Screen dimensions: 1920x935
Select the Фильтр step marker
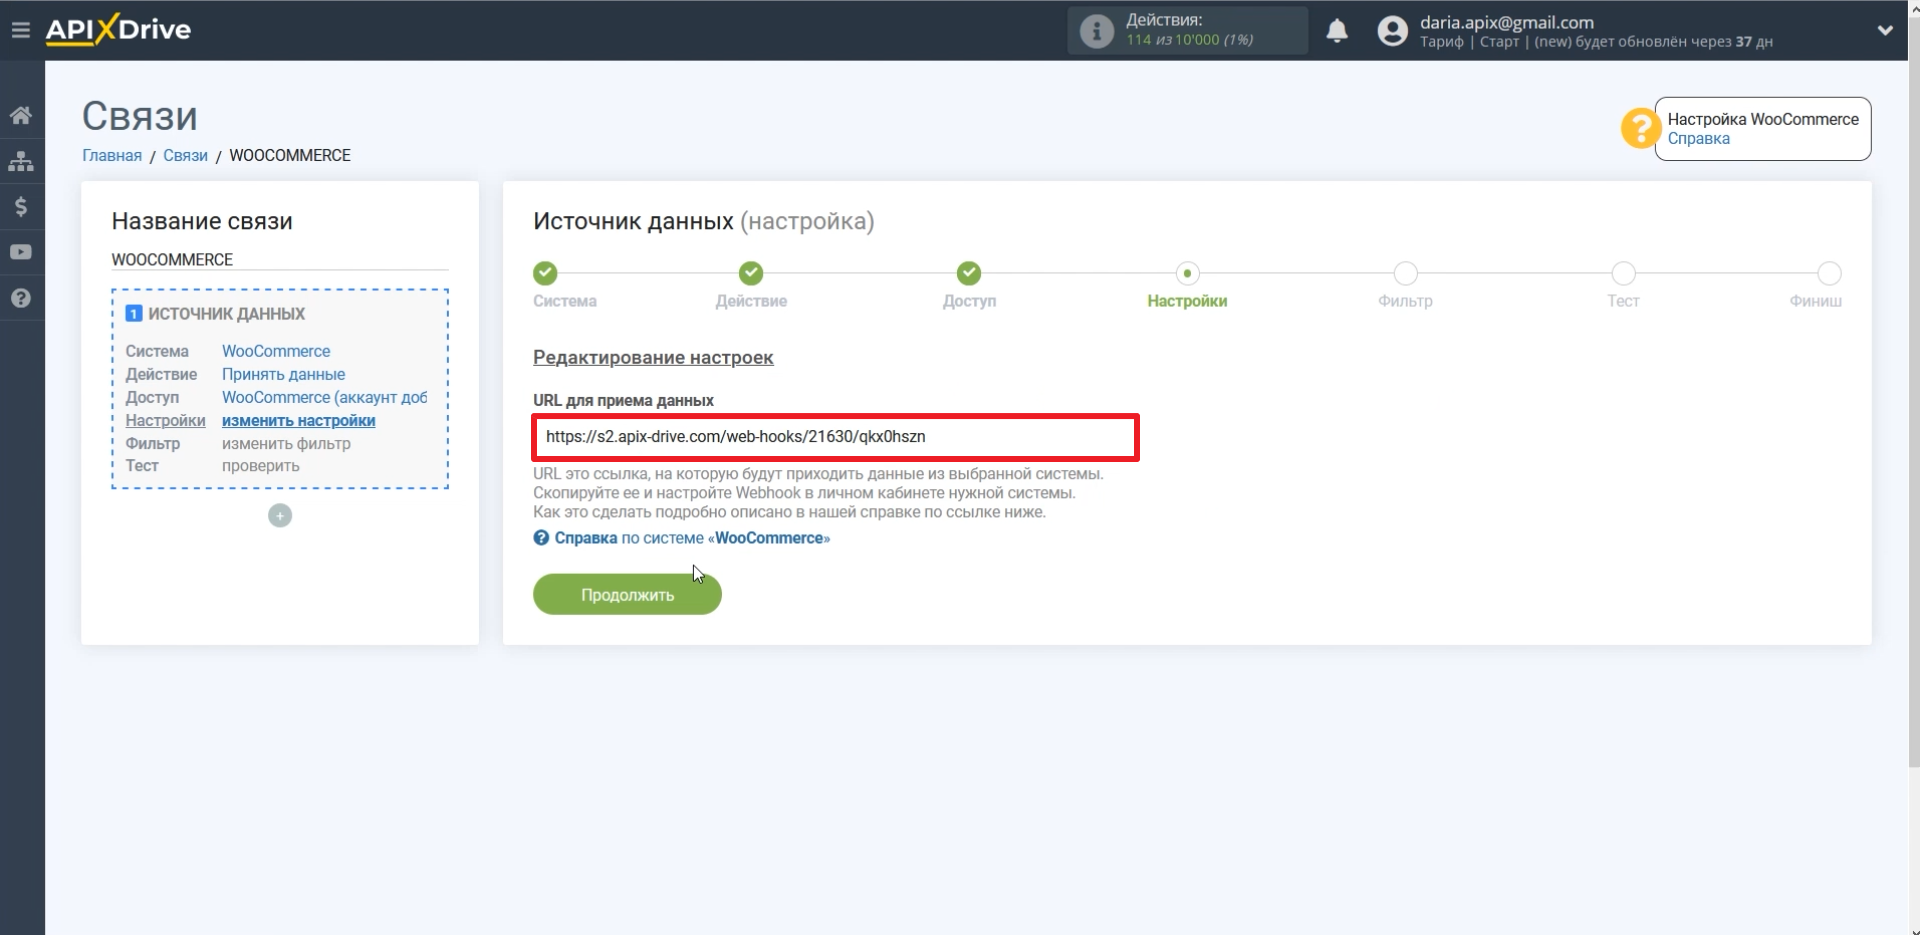pyautogui.click(x=1405, y=273)
